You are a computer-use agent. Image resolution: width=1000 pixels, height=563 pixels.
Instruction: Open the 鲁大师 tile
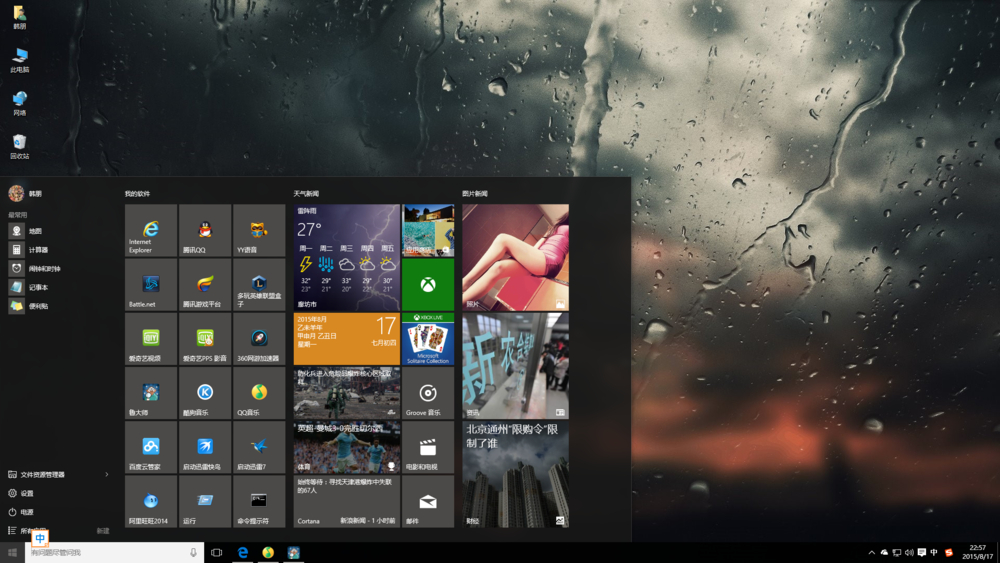pyautogui.click(x=151, y=393)
